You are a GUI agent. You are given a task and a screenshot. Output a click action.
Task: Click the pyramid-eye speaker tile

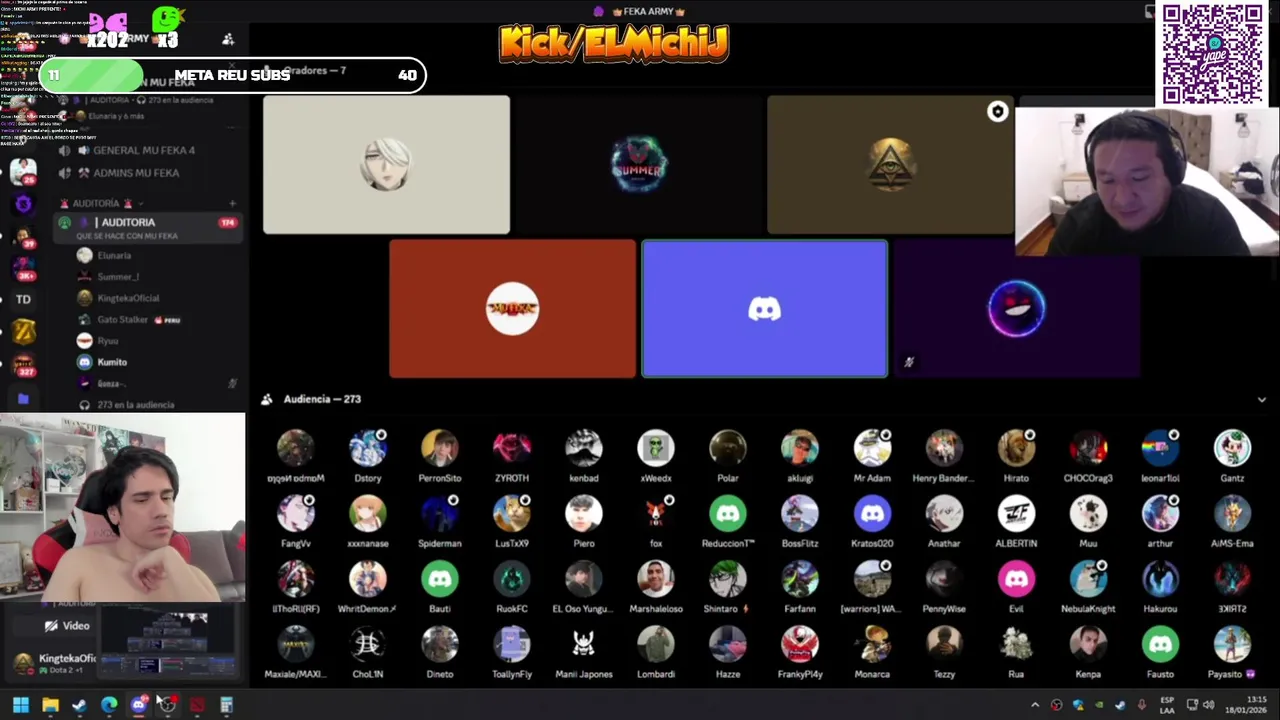[890, 165]
